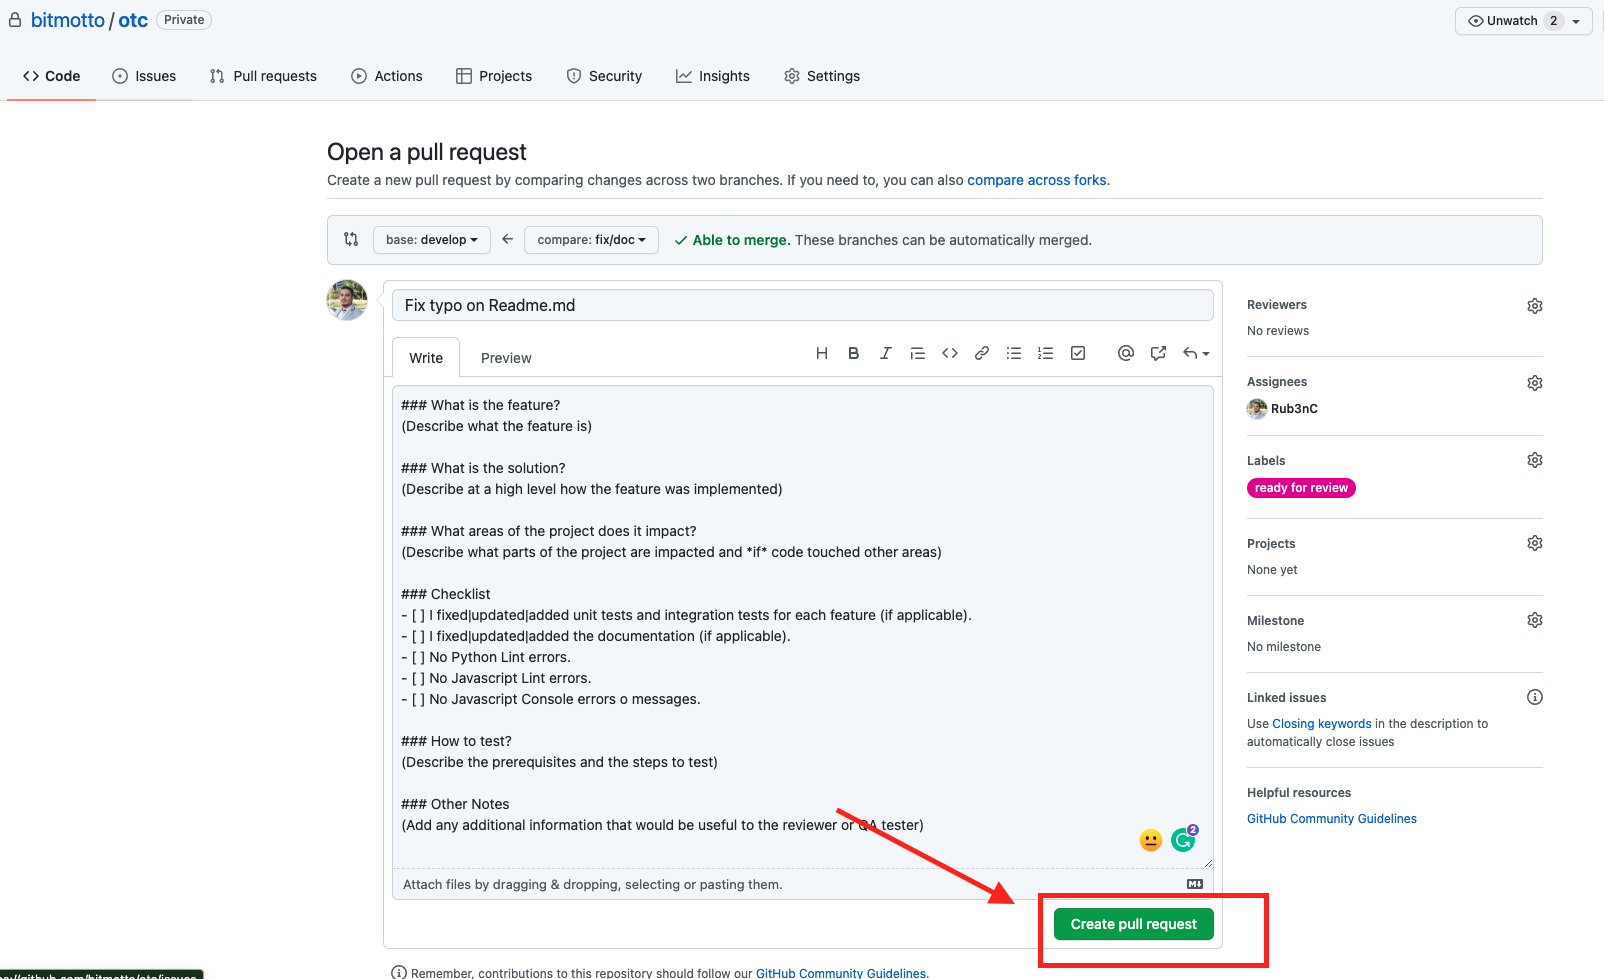Open the compare: fix/doc branch dropdown
Screen dimensions: 1604x979
pyautogui.click(x=591, y=240)
